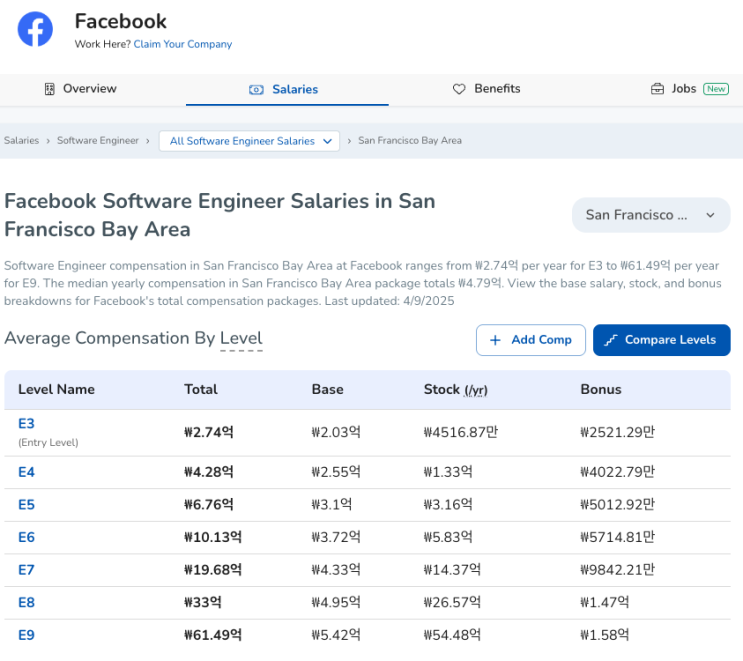Screen dimensions: 743x661
Task: Click E4 total ₩4.28억
Action: tap(209, 472)
